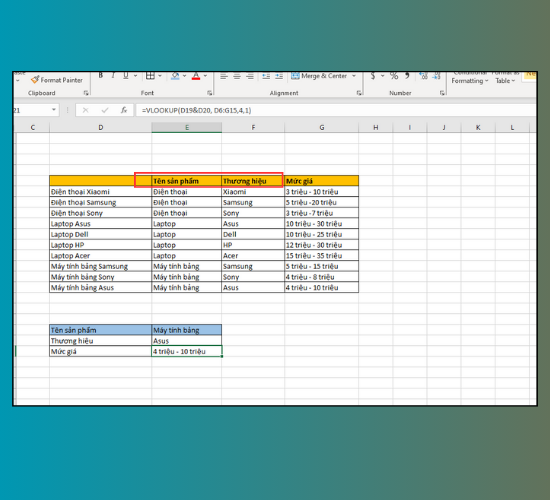Apply Percent style
Screen dimensions: 550x500
(394, 76)
